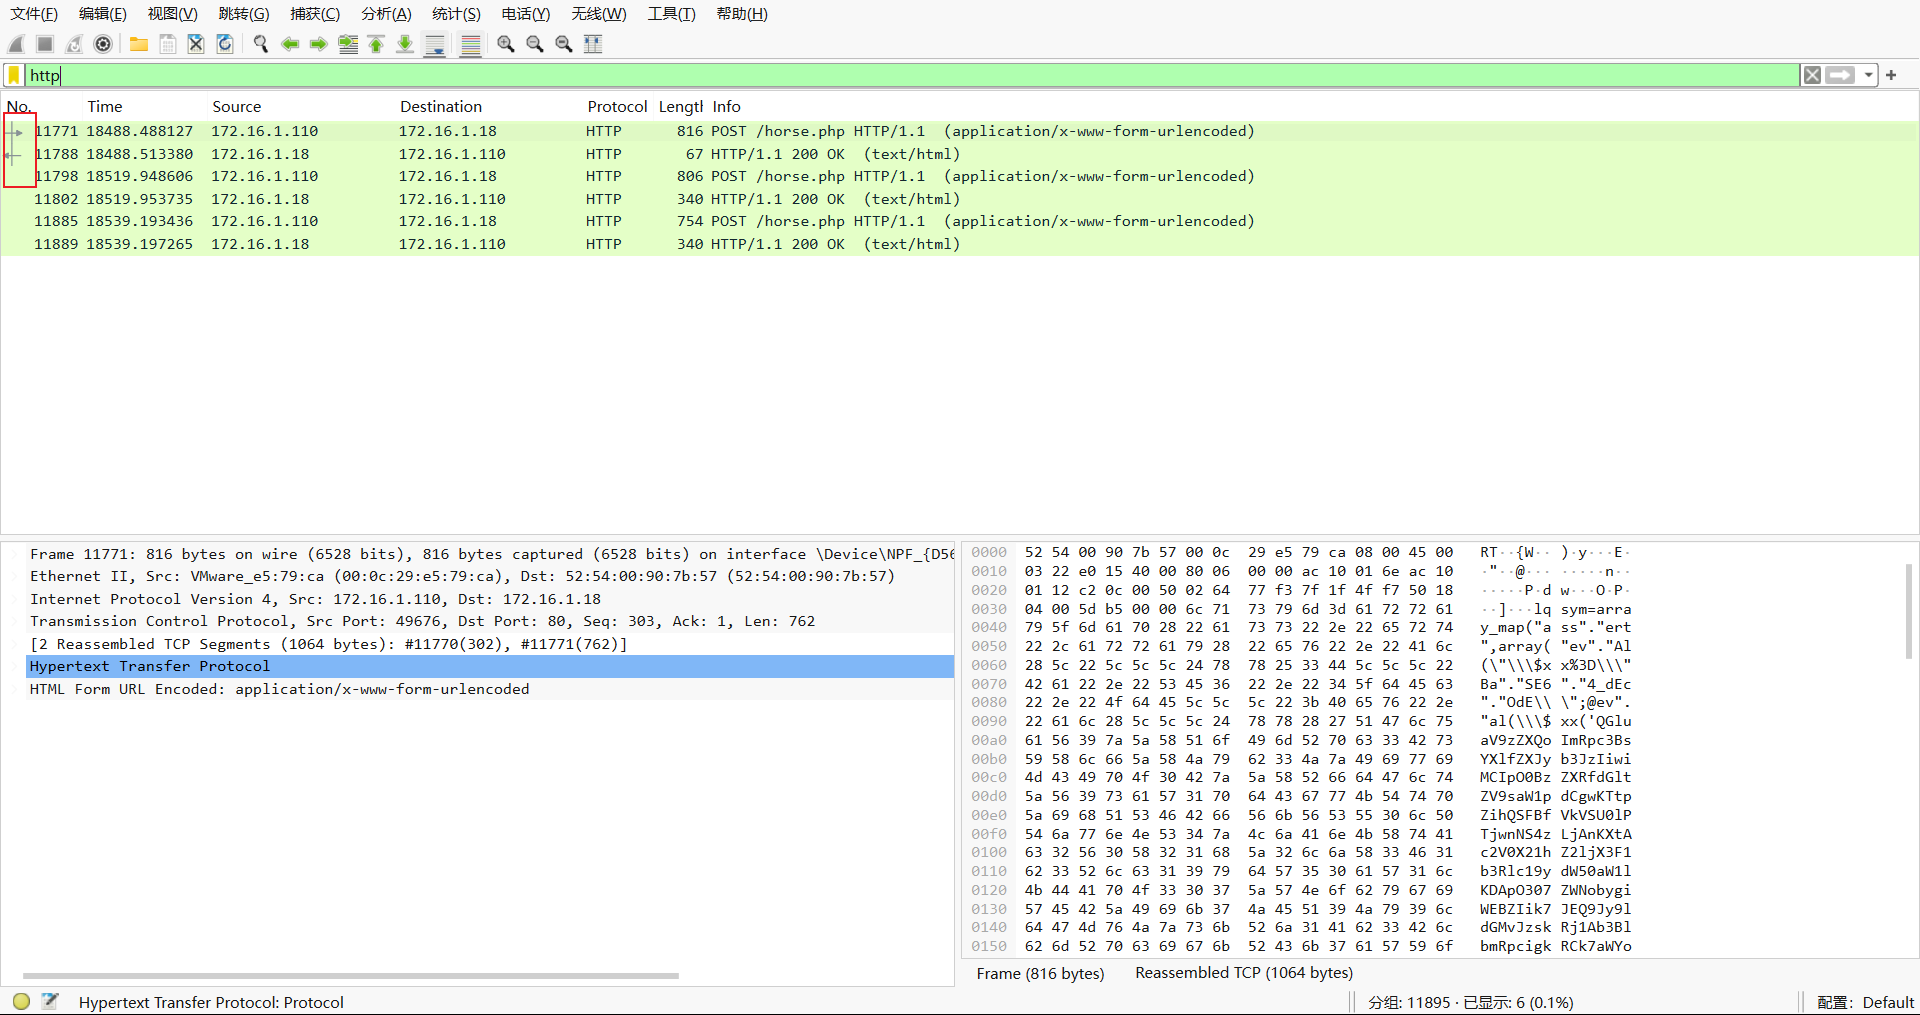Open the 分析(A) menu
This screenshot has width=1920, height=1015.
tap(386, 14)
